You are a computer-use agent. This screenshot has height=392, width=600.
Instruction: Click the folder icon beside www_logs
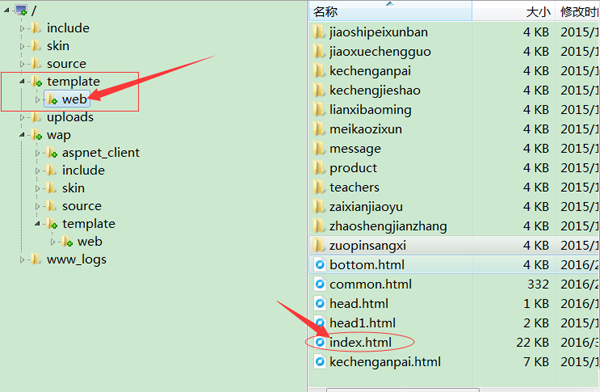[36, 260]
